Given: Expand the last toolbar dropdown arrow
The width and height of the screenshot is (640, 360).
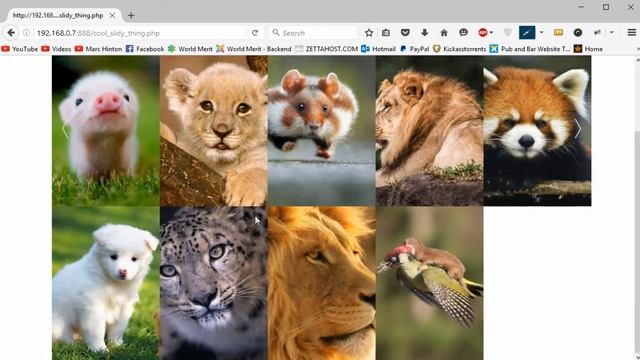Looking at the screenshot, I should pos(611,33).
